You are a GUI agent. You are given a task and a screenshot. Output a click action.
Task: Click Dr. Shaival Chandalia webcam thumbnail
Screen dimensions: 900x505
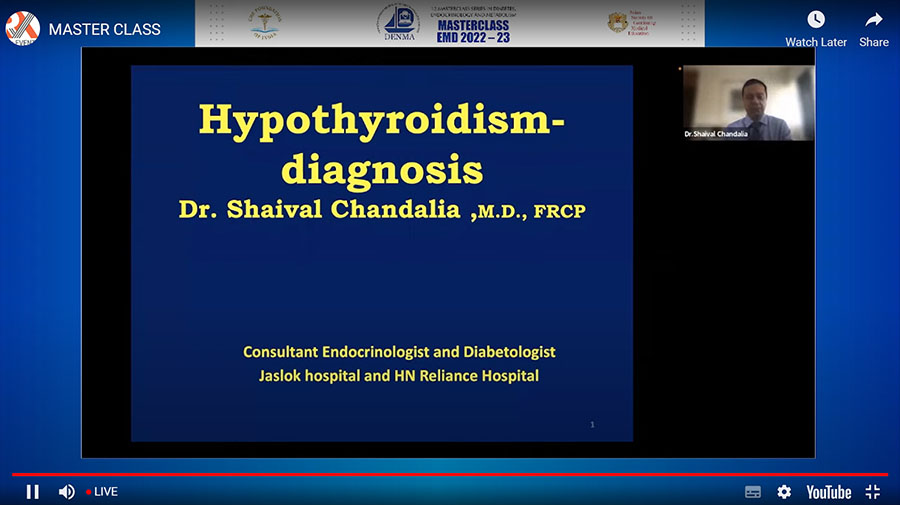point(748,103)
